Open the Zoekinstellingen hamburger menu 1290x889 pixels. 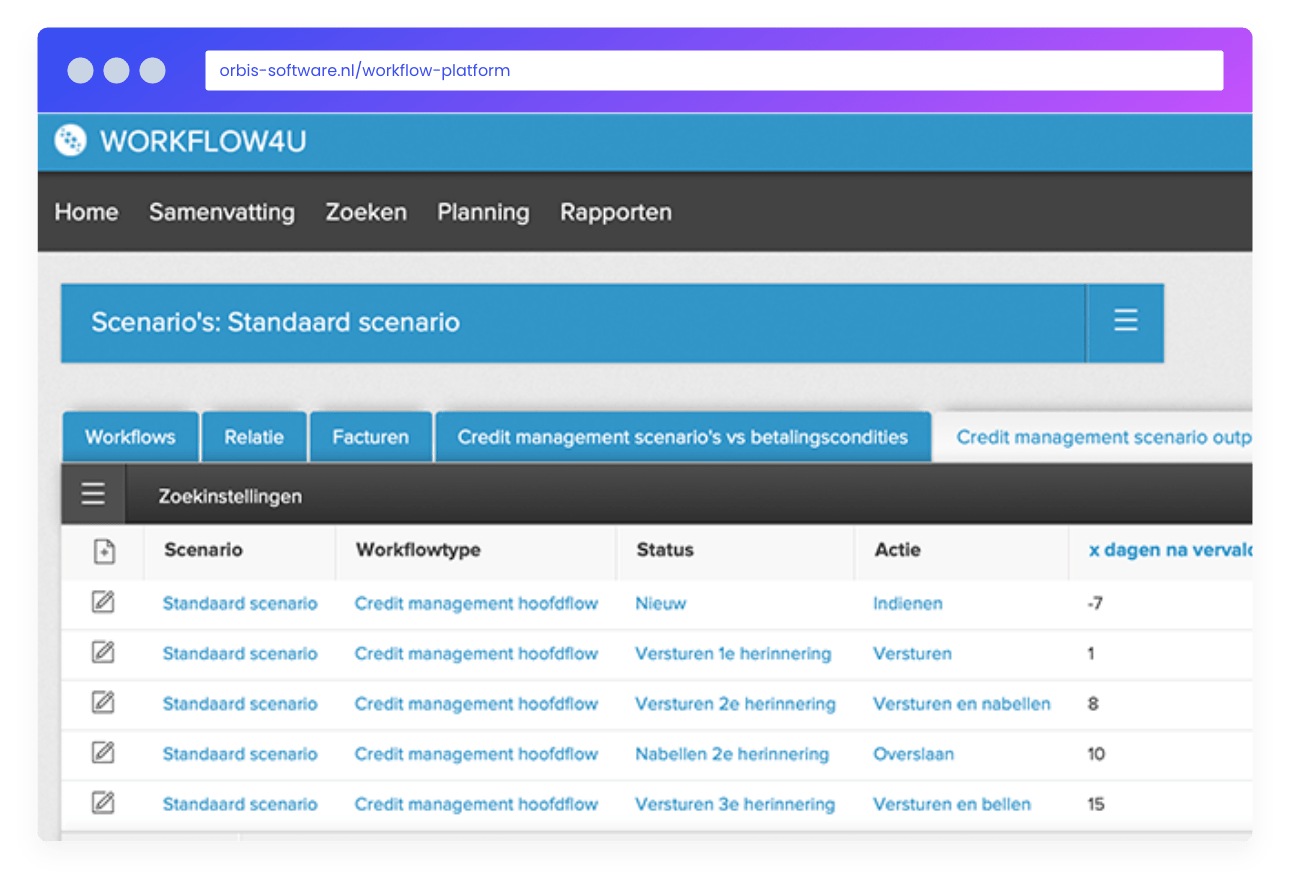93,494
